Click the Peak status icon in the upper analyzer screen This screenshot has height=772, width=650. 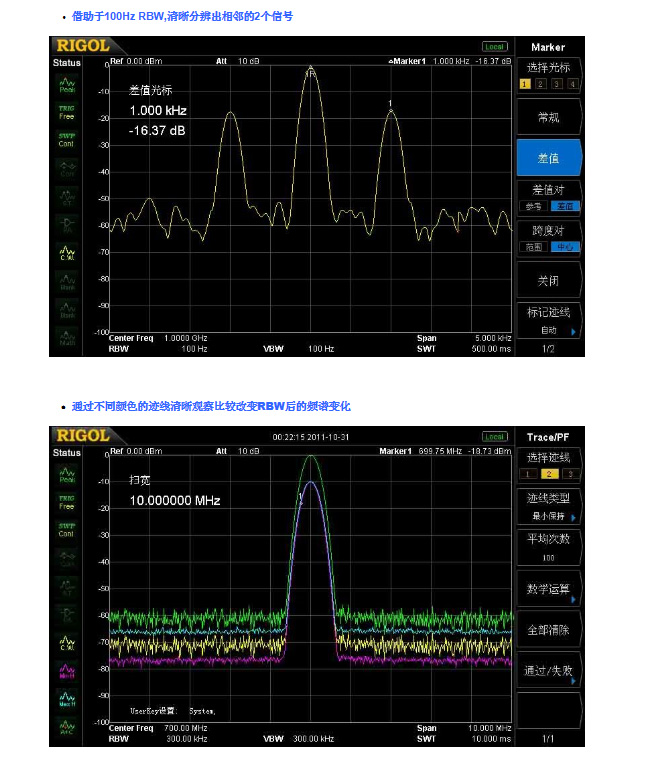click(x=67, y=86)
